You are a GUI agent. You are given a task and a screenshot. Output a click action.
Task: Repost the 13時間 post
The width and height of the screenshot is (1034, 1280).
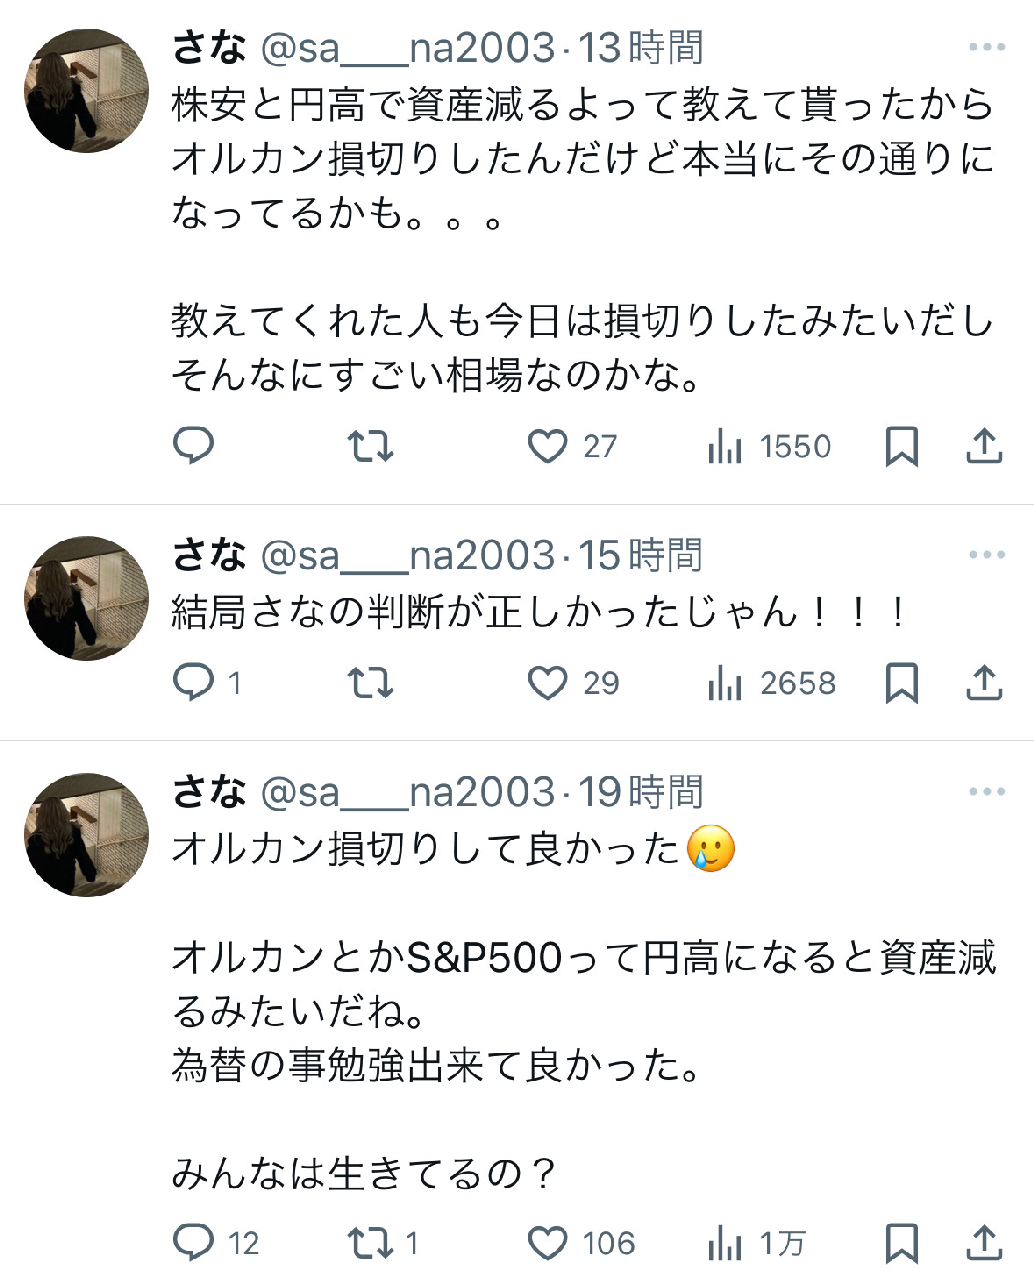(x=370, y=446)
